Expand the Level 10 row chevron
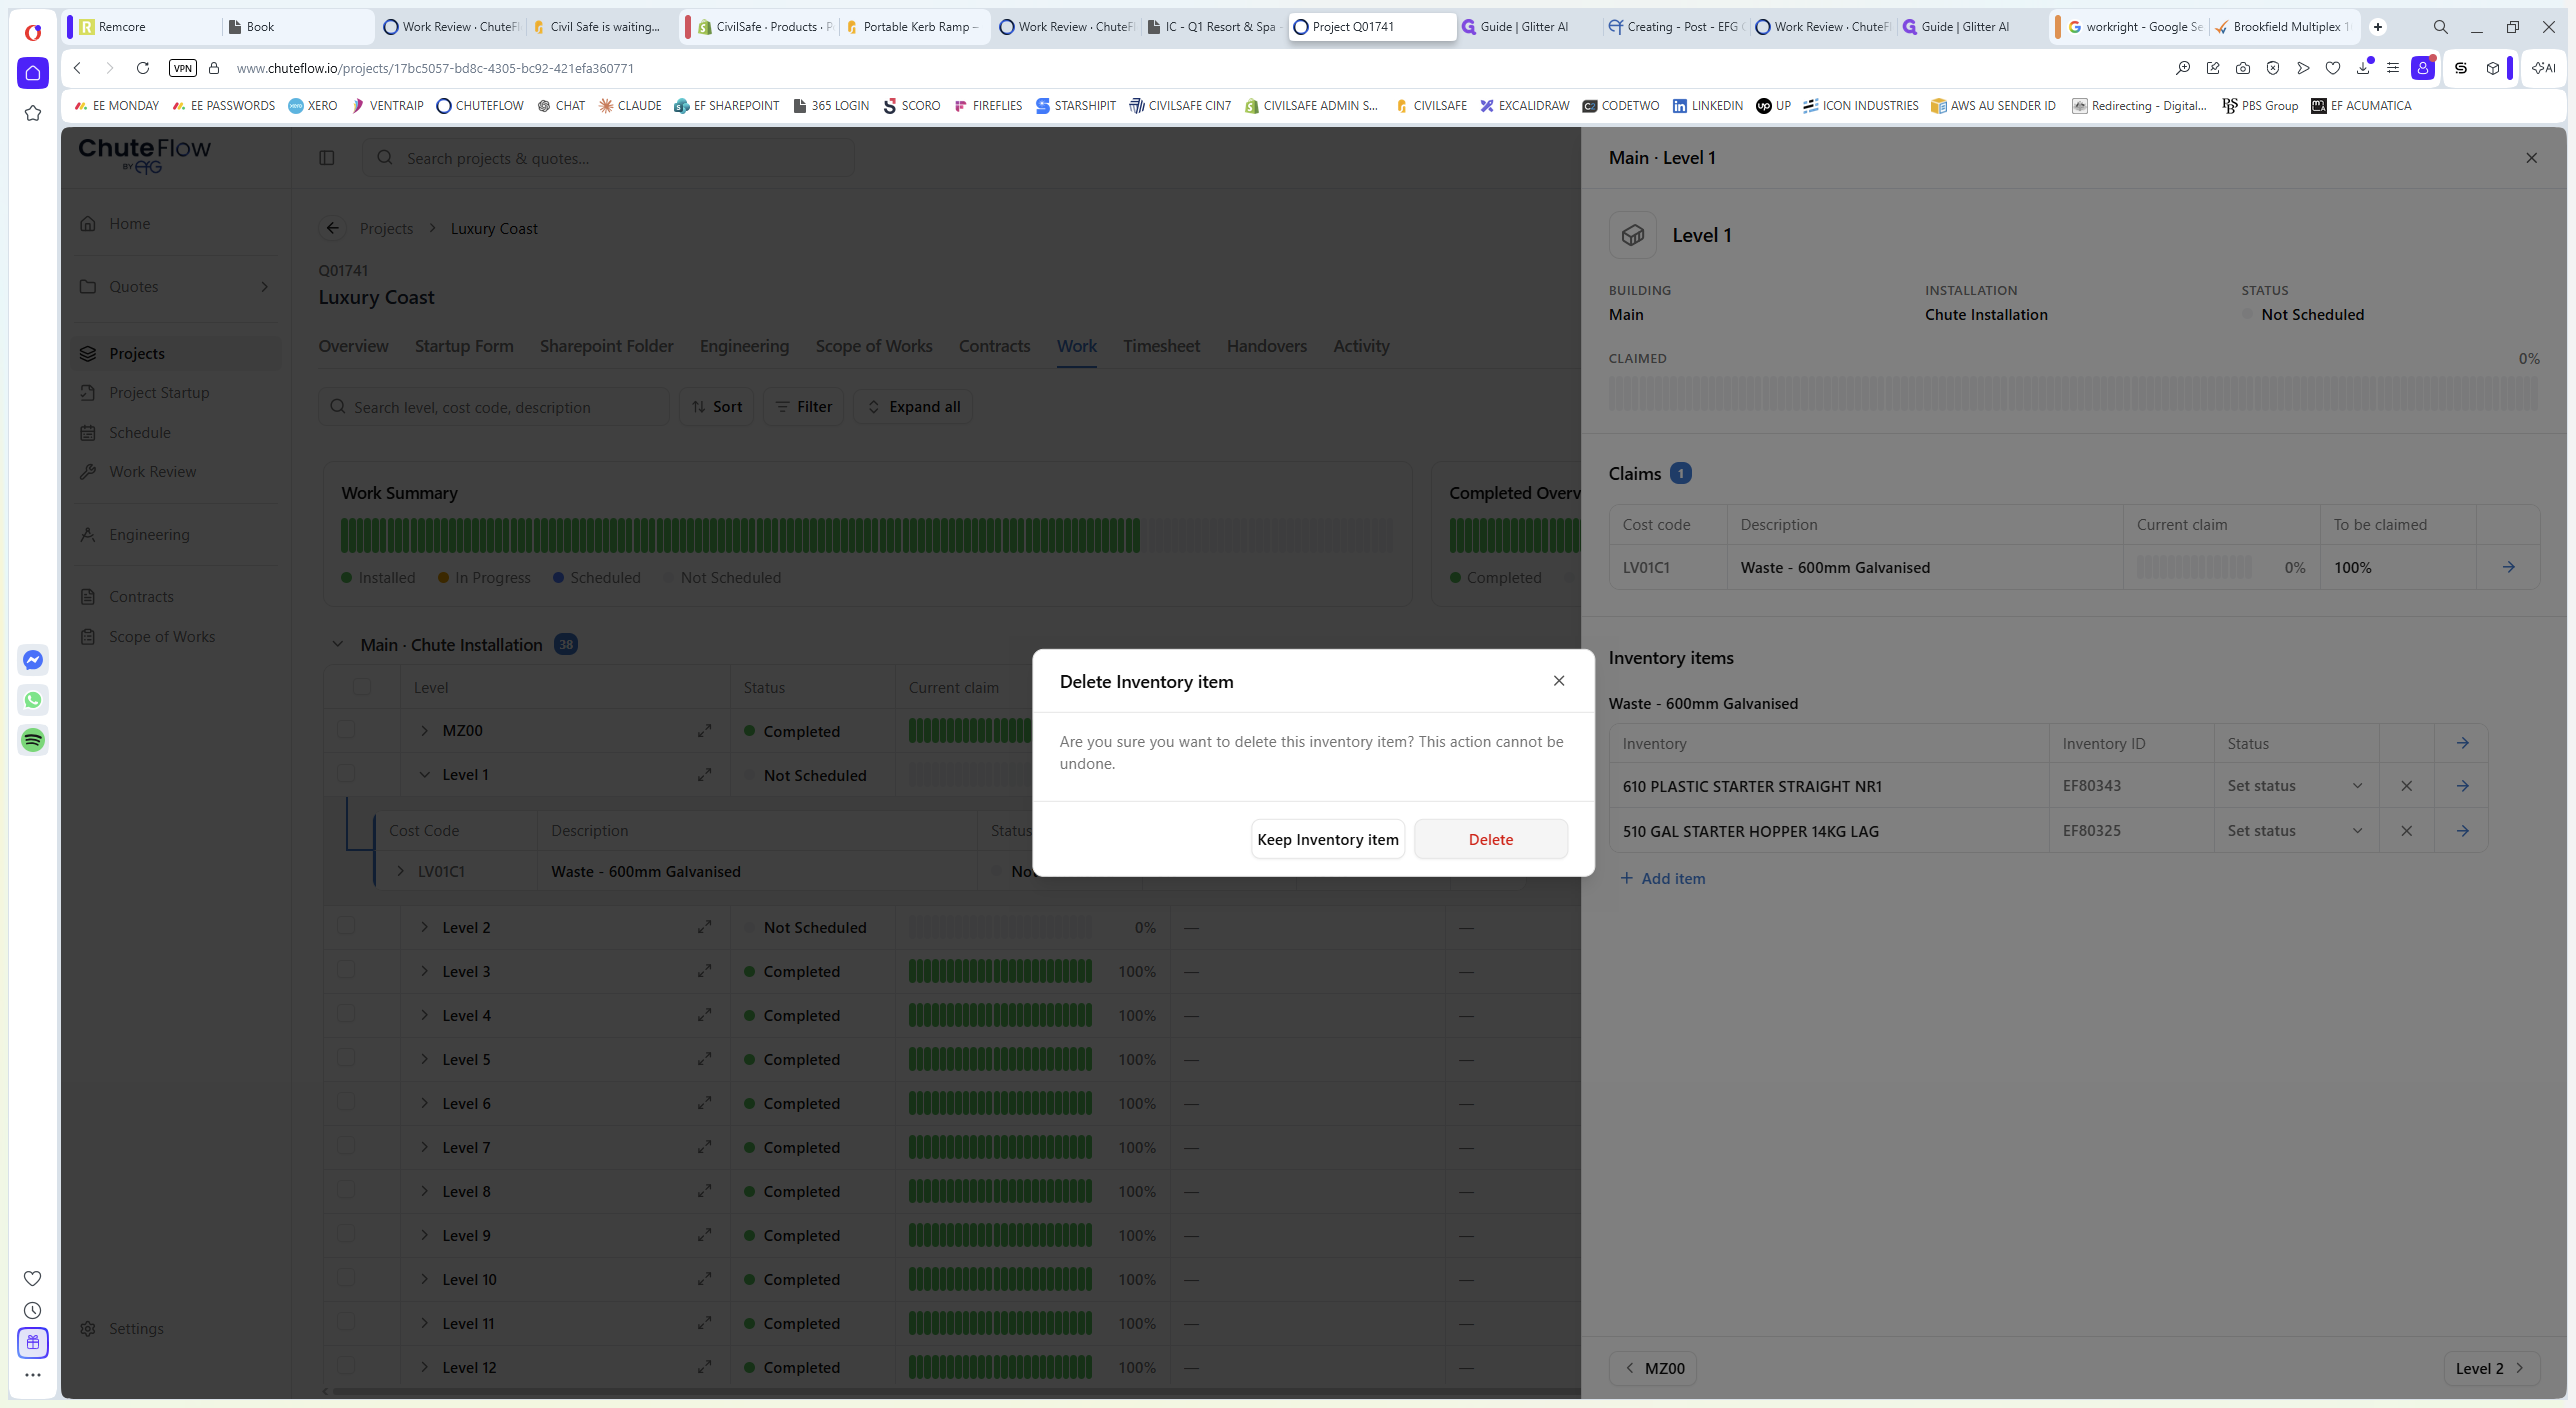The width and height of the screenshot is (2576, 1408). [424, 1279]
